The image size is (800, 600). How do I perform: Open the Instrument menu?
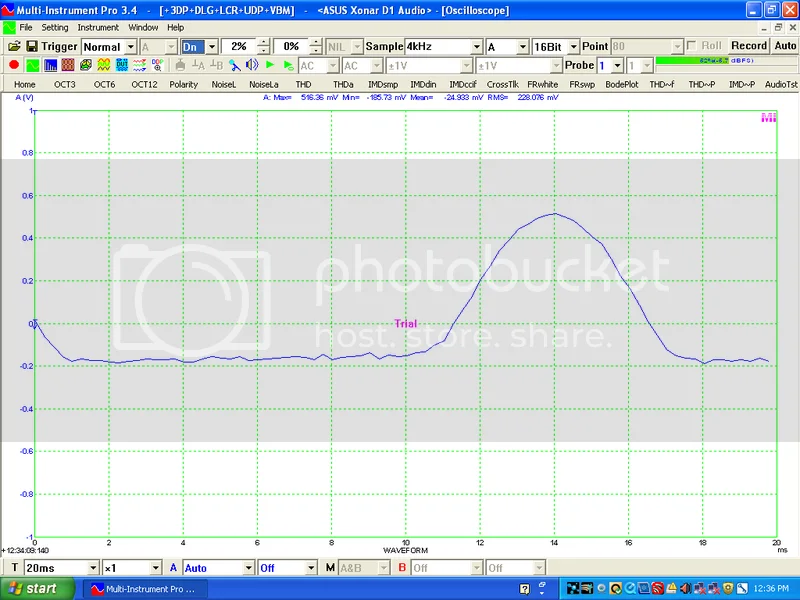pyautogui.click(x=98, y=27)
